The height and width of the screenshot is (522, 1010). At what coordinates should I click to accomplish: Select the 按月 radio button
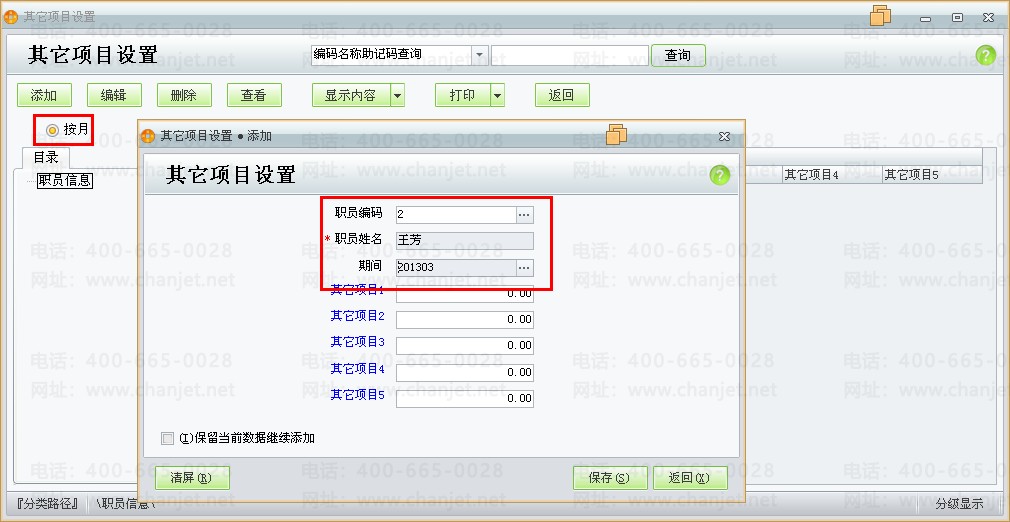tap(52, 129)
